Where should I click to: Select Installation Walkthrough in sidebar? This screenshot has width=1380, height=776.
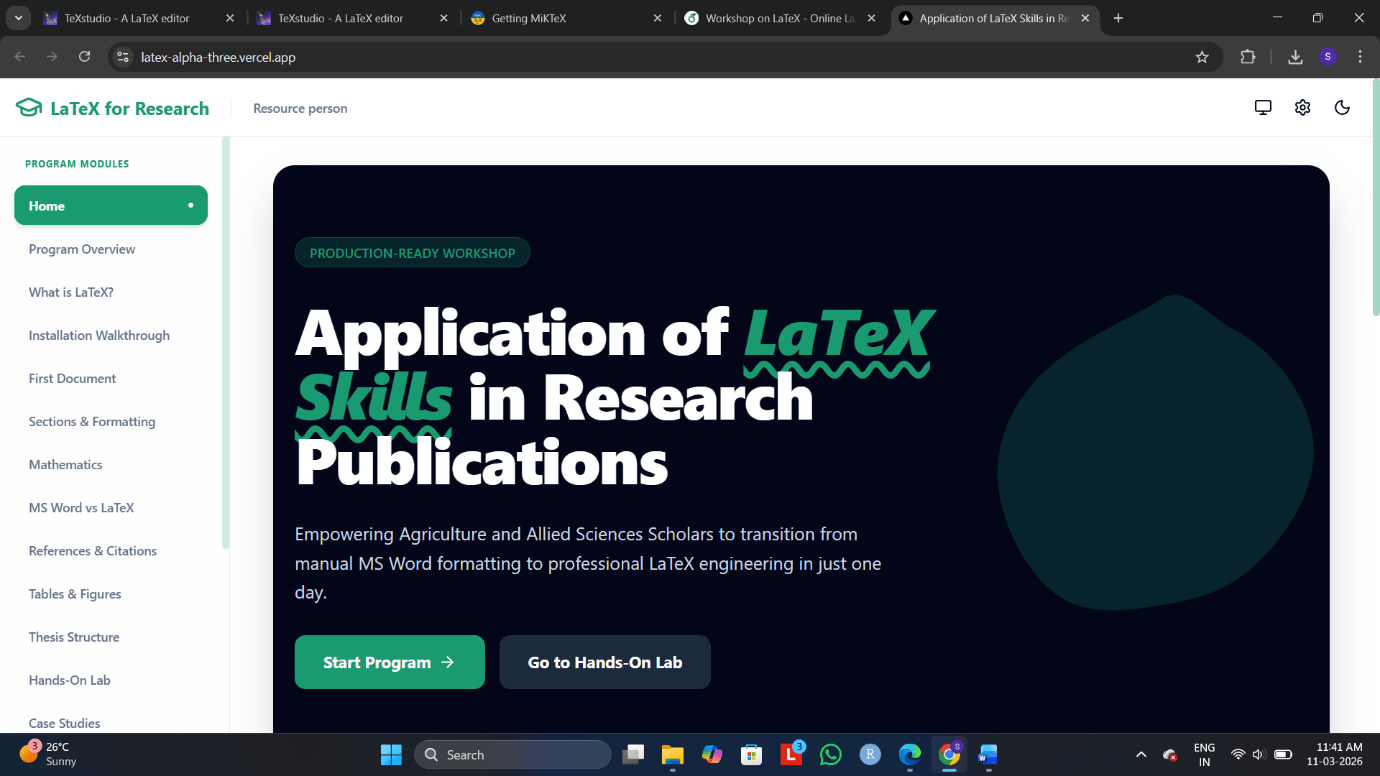pos(99,335)
